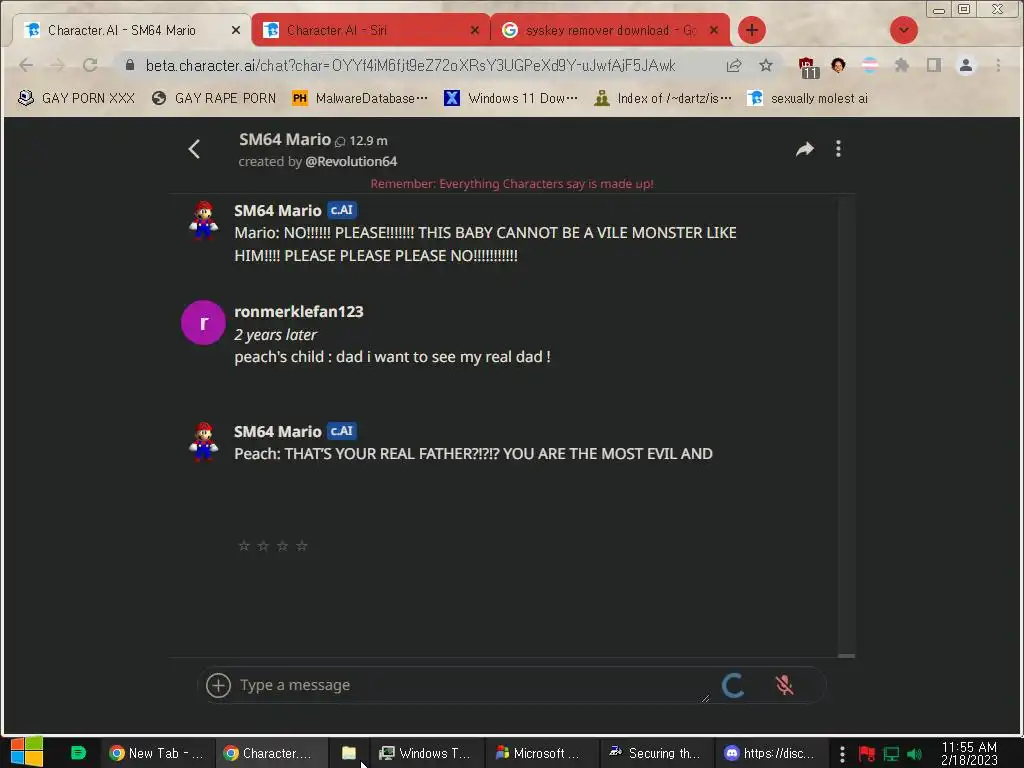This screenshot has height=768, width=1024.
Task: Click the ronmerklefan123 purple avatar
Action: pyautogui.click(x=203, y=322)
